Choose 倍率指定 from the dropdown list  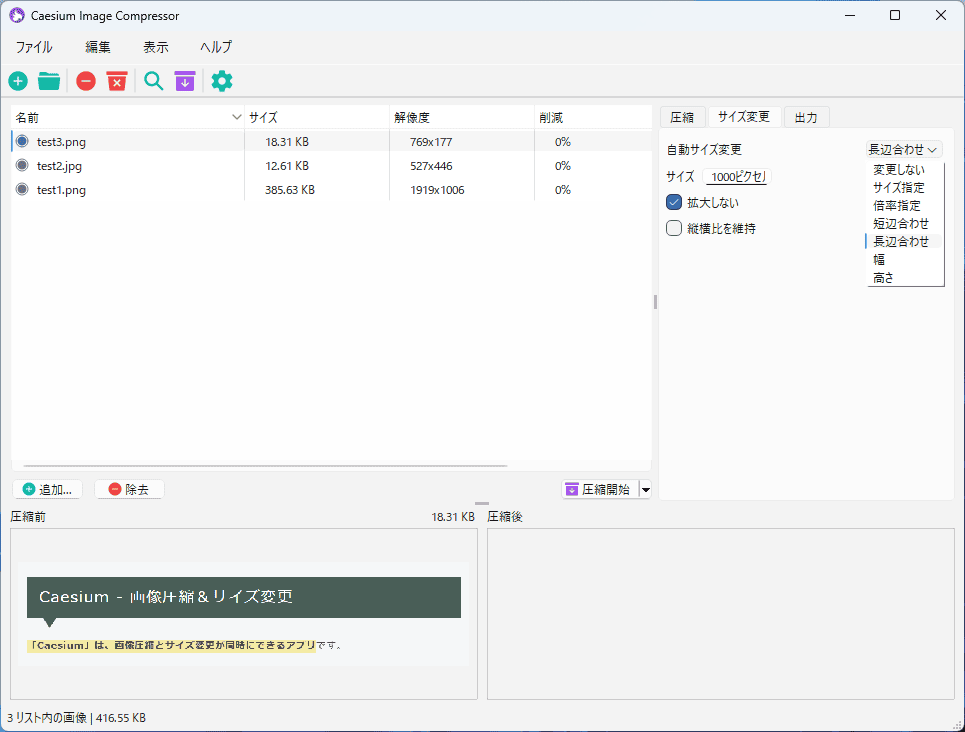[x=898, y=205]
